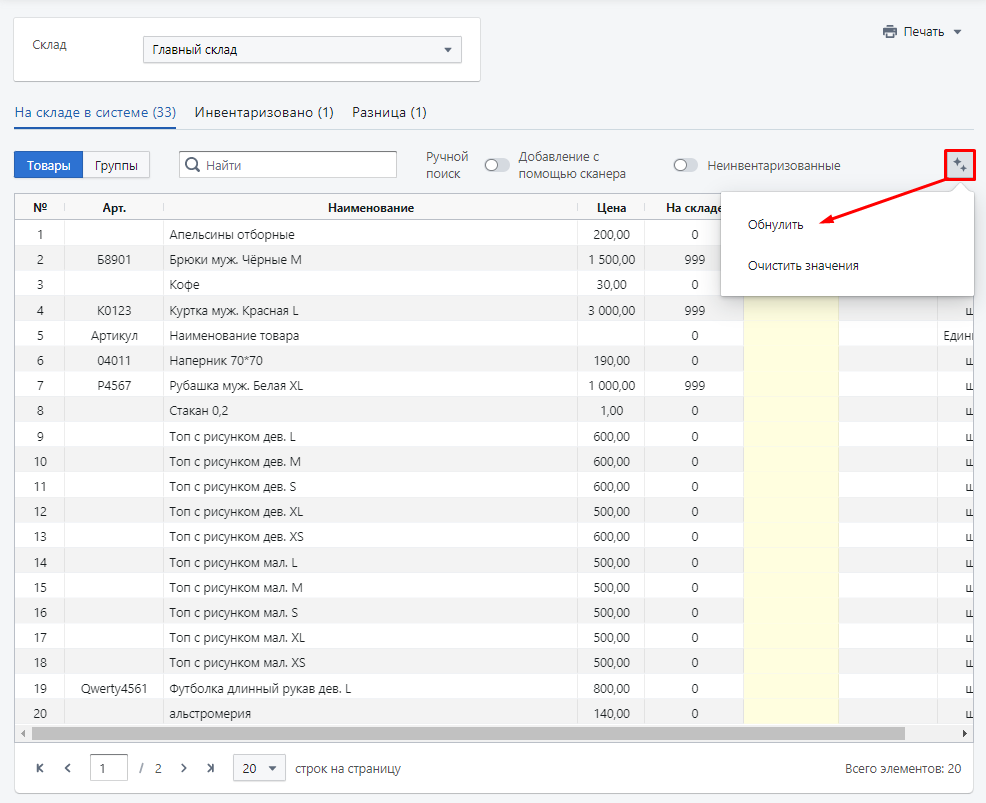986x803 pixels.
Task: Go to the first page
Action: pos(40,768)
